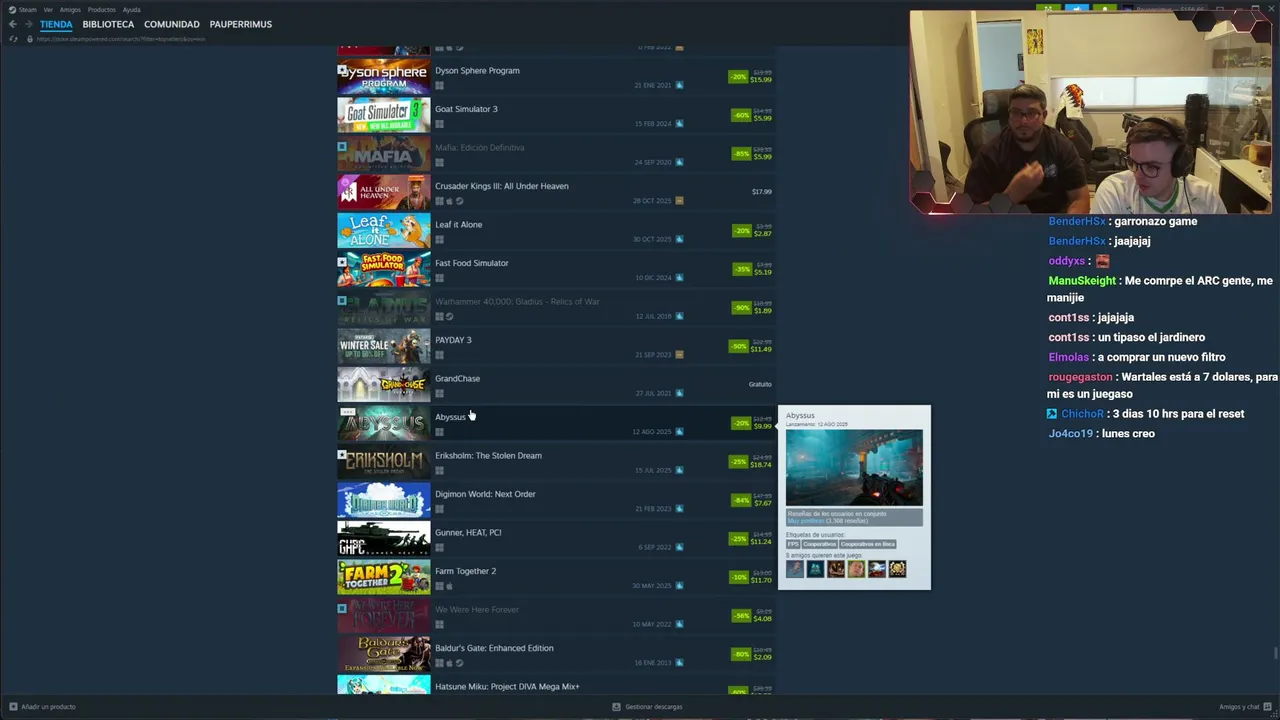Click the Muy positivas review summary
1280x720 pixels.
(806, 521)
